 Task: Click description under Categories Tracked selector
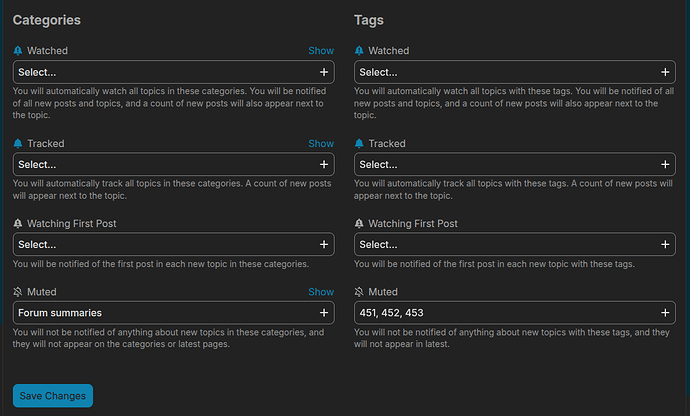click(x=172, y=190)
